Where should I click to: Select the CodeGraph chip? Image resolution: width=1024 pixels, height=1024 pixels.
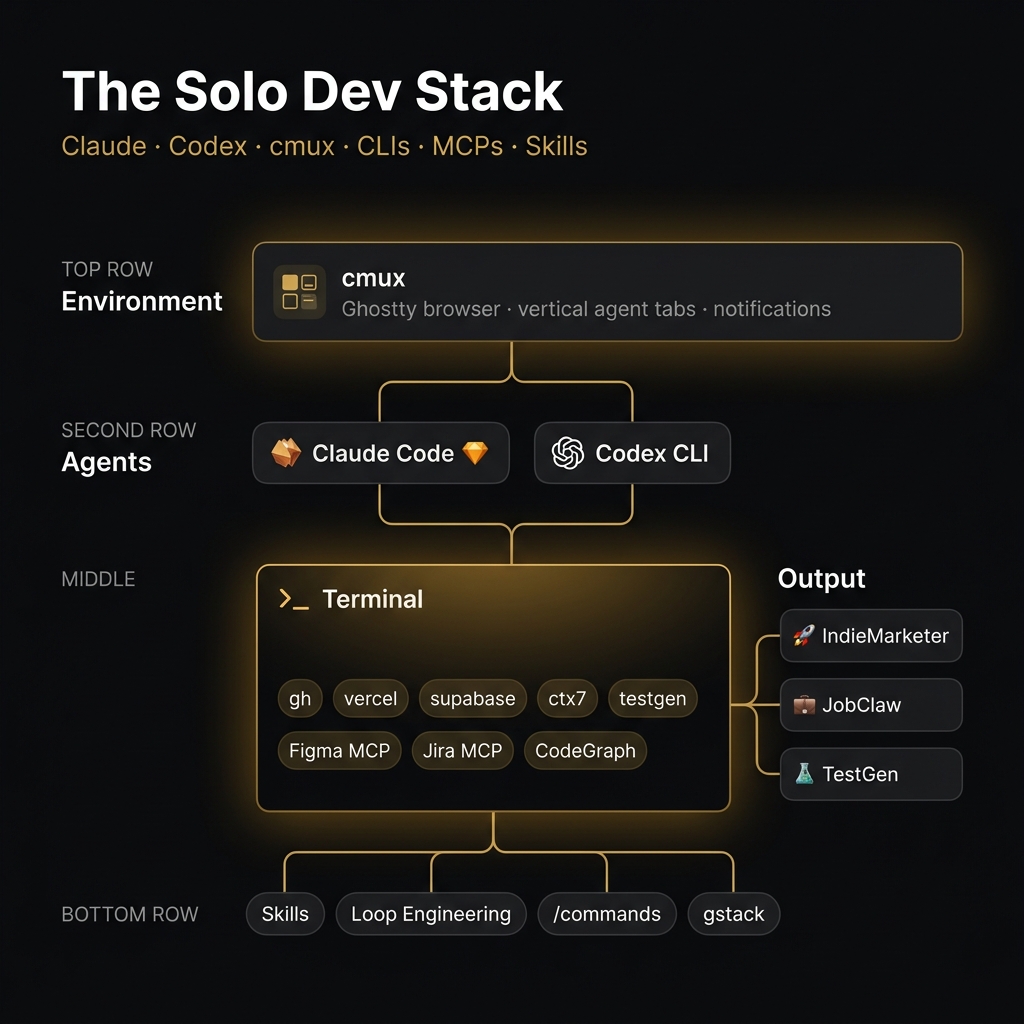tap(585, 750)
